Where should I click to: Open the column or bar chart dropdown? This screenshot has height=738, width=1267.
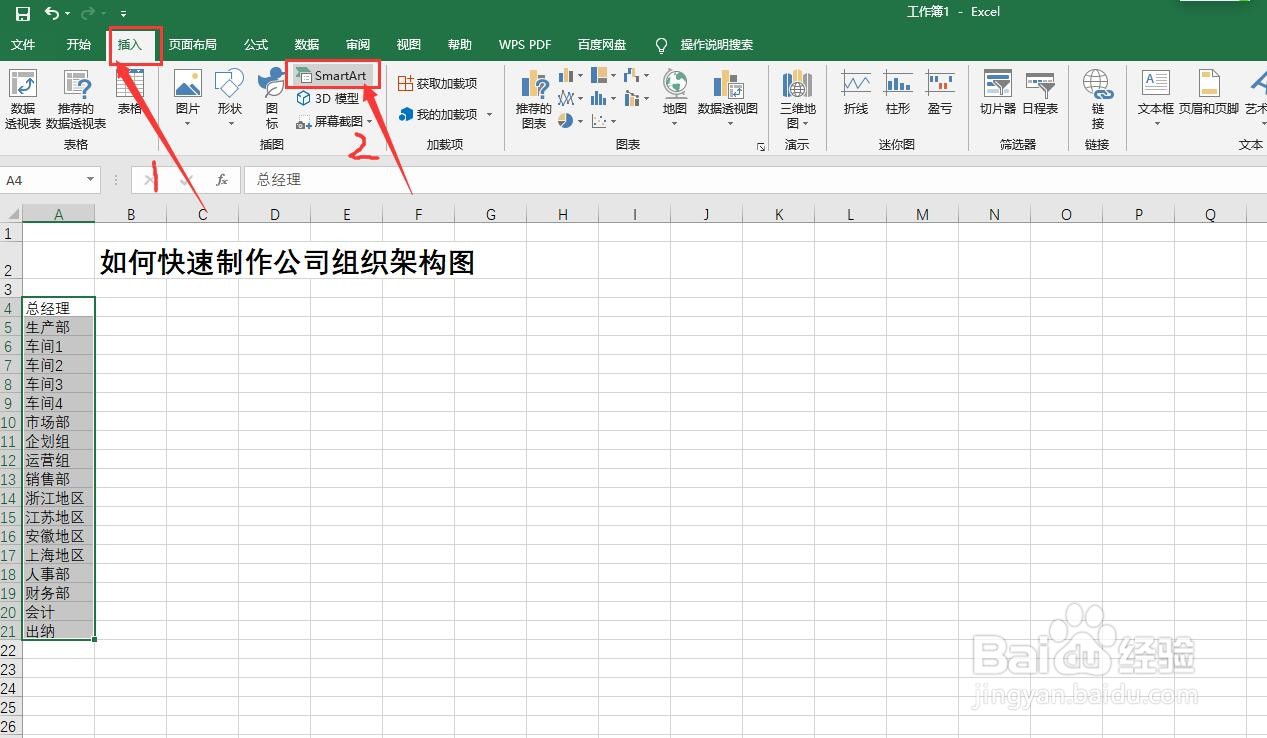pos(570,76)
